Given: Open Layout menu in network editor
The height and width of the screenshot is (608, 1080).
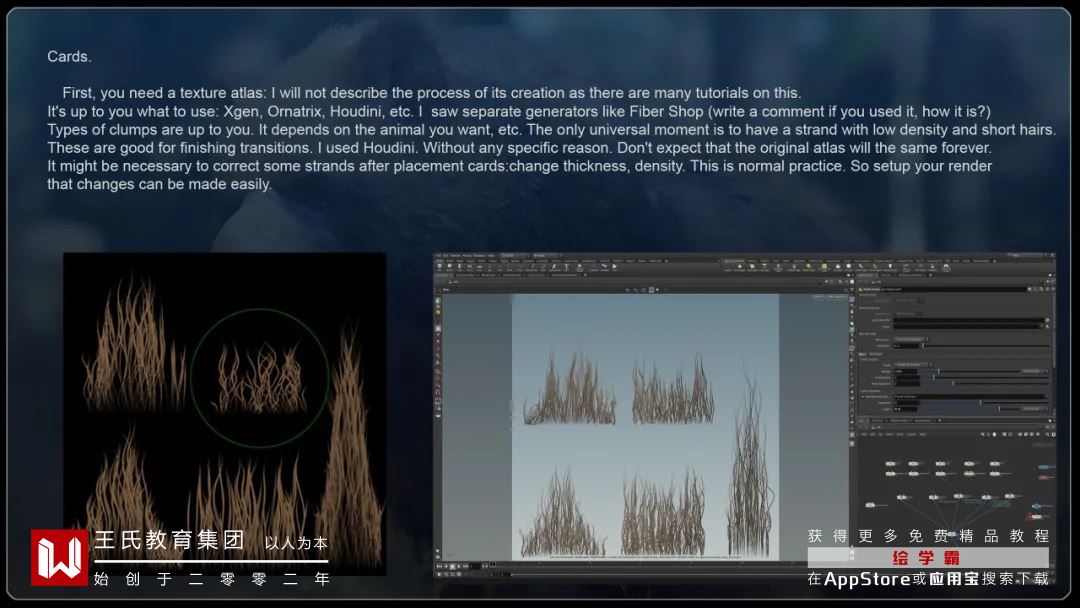Looking at the screenshot, I should 911,434.
